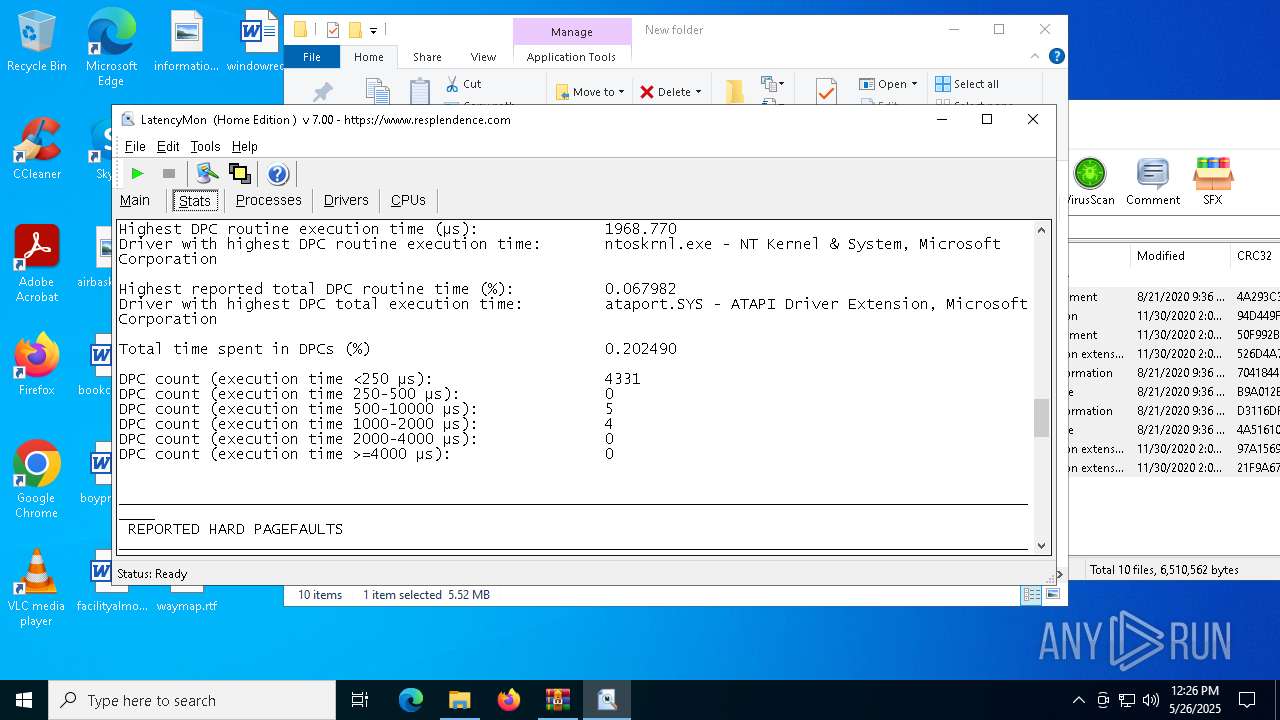Switch to the Main tab
Image resolution: width=1280 pixels, height=720 pixels.
tap(135, 200)
